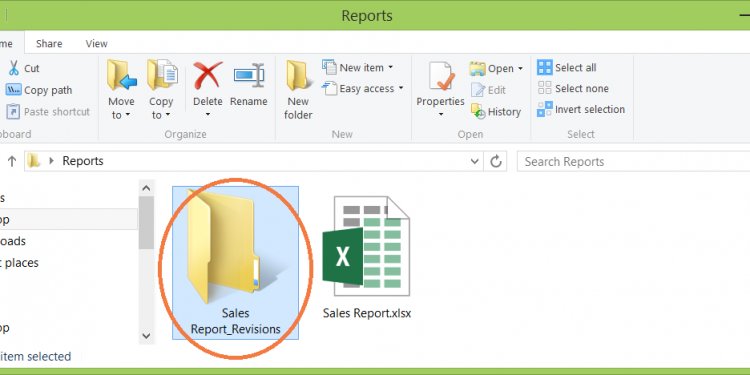Screen dimensions: 750x375
Task: Click the Paste shortcut command
Action: pos(48,111)
